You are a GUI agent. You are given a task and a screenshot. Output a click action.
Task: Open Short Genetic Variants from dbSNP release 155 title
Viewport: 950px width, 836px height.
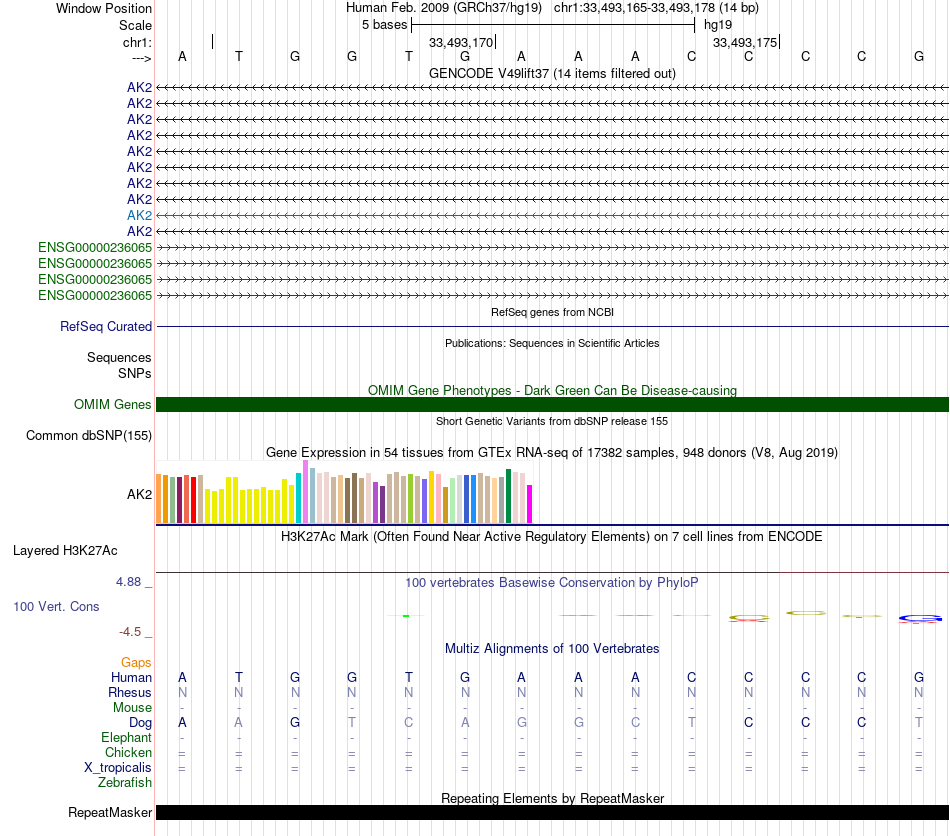coord(552,421)
